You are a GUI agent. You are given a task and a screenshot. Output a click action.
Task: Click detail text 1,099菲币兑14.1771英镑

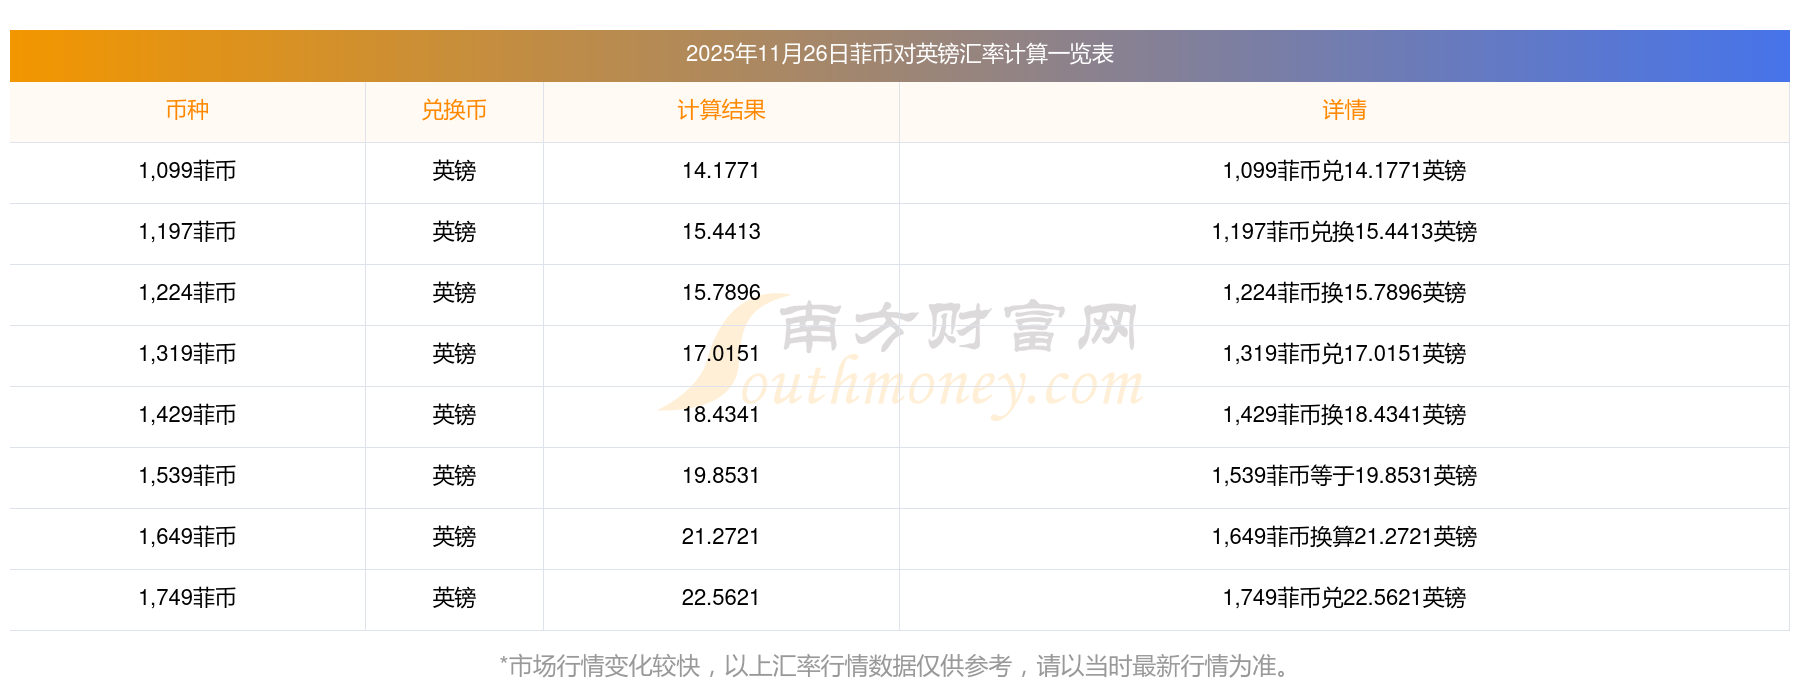point(1344,171)
